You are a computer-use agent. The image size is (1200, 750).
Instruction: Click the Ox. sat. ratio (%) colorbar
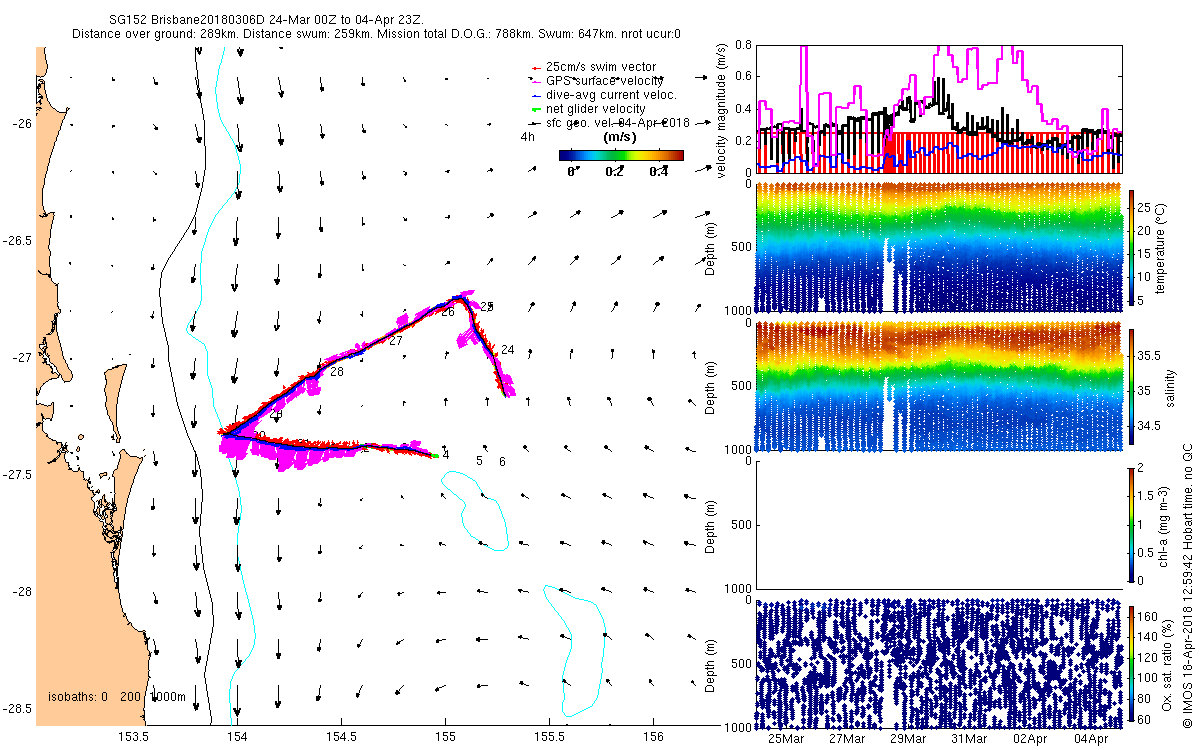[1132, 662]
